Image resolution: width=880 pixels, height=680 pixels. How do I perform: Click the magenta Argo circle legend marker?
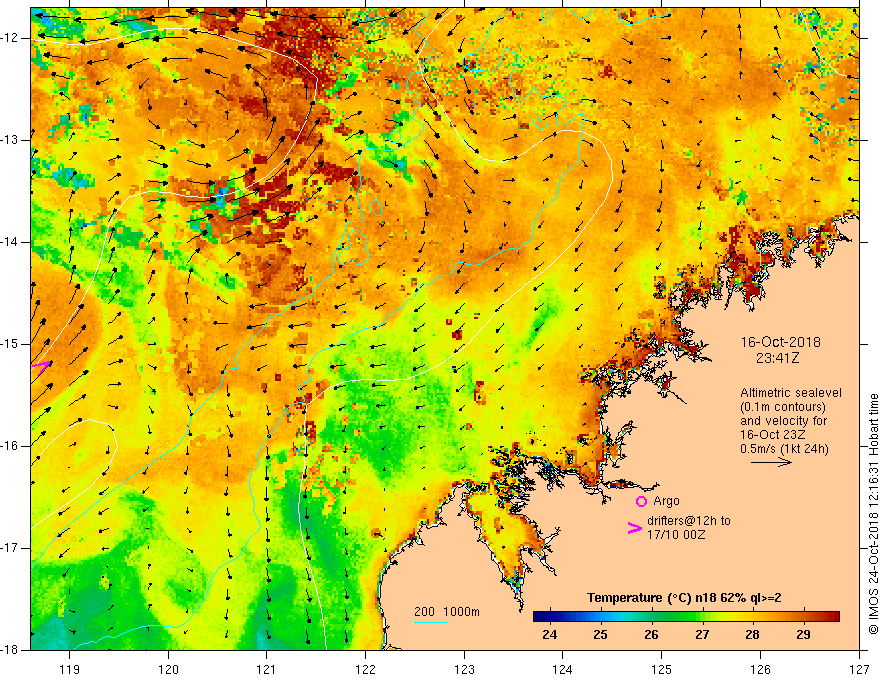(x=641, y=502)
